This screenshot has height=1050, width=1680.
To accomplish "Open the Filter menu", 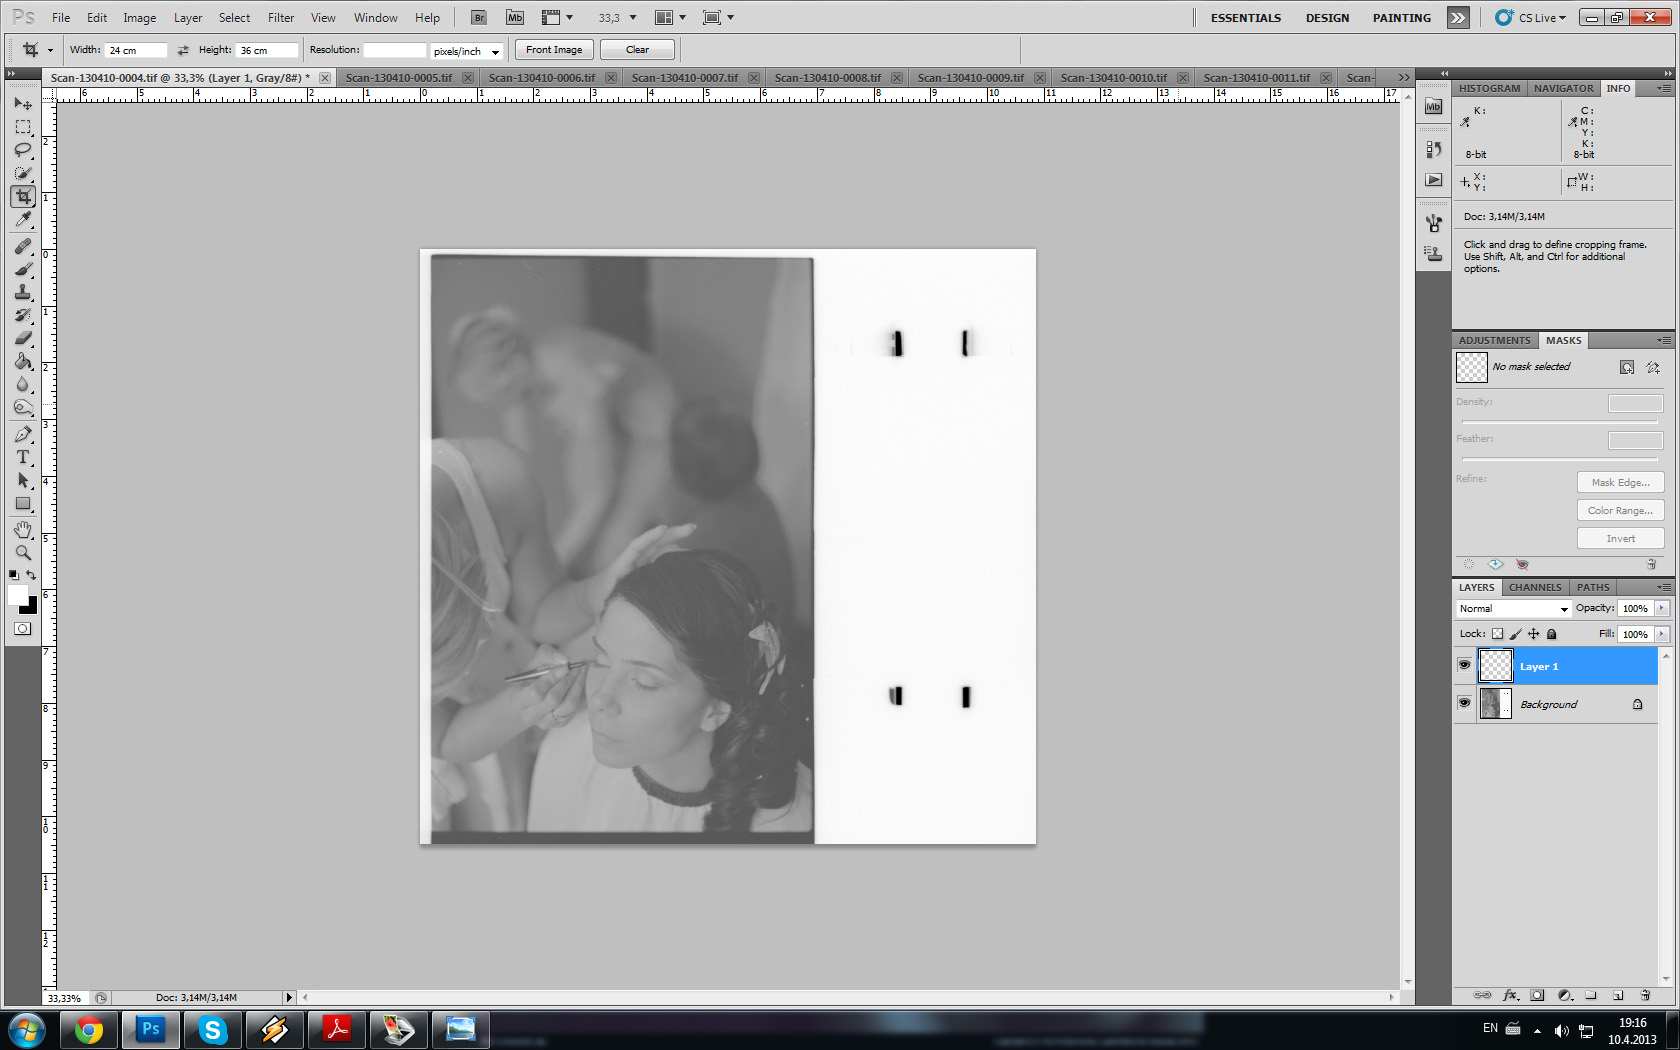I will tap(281, 18).
